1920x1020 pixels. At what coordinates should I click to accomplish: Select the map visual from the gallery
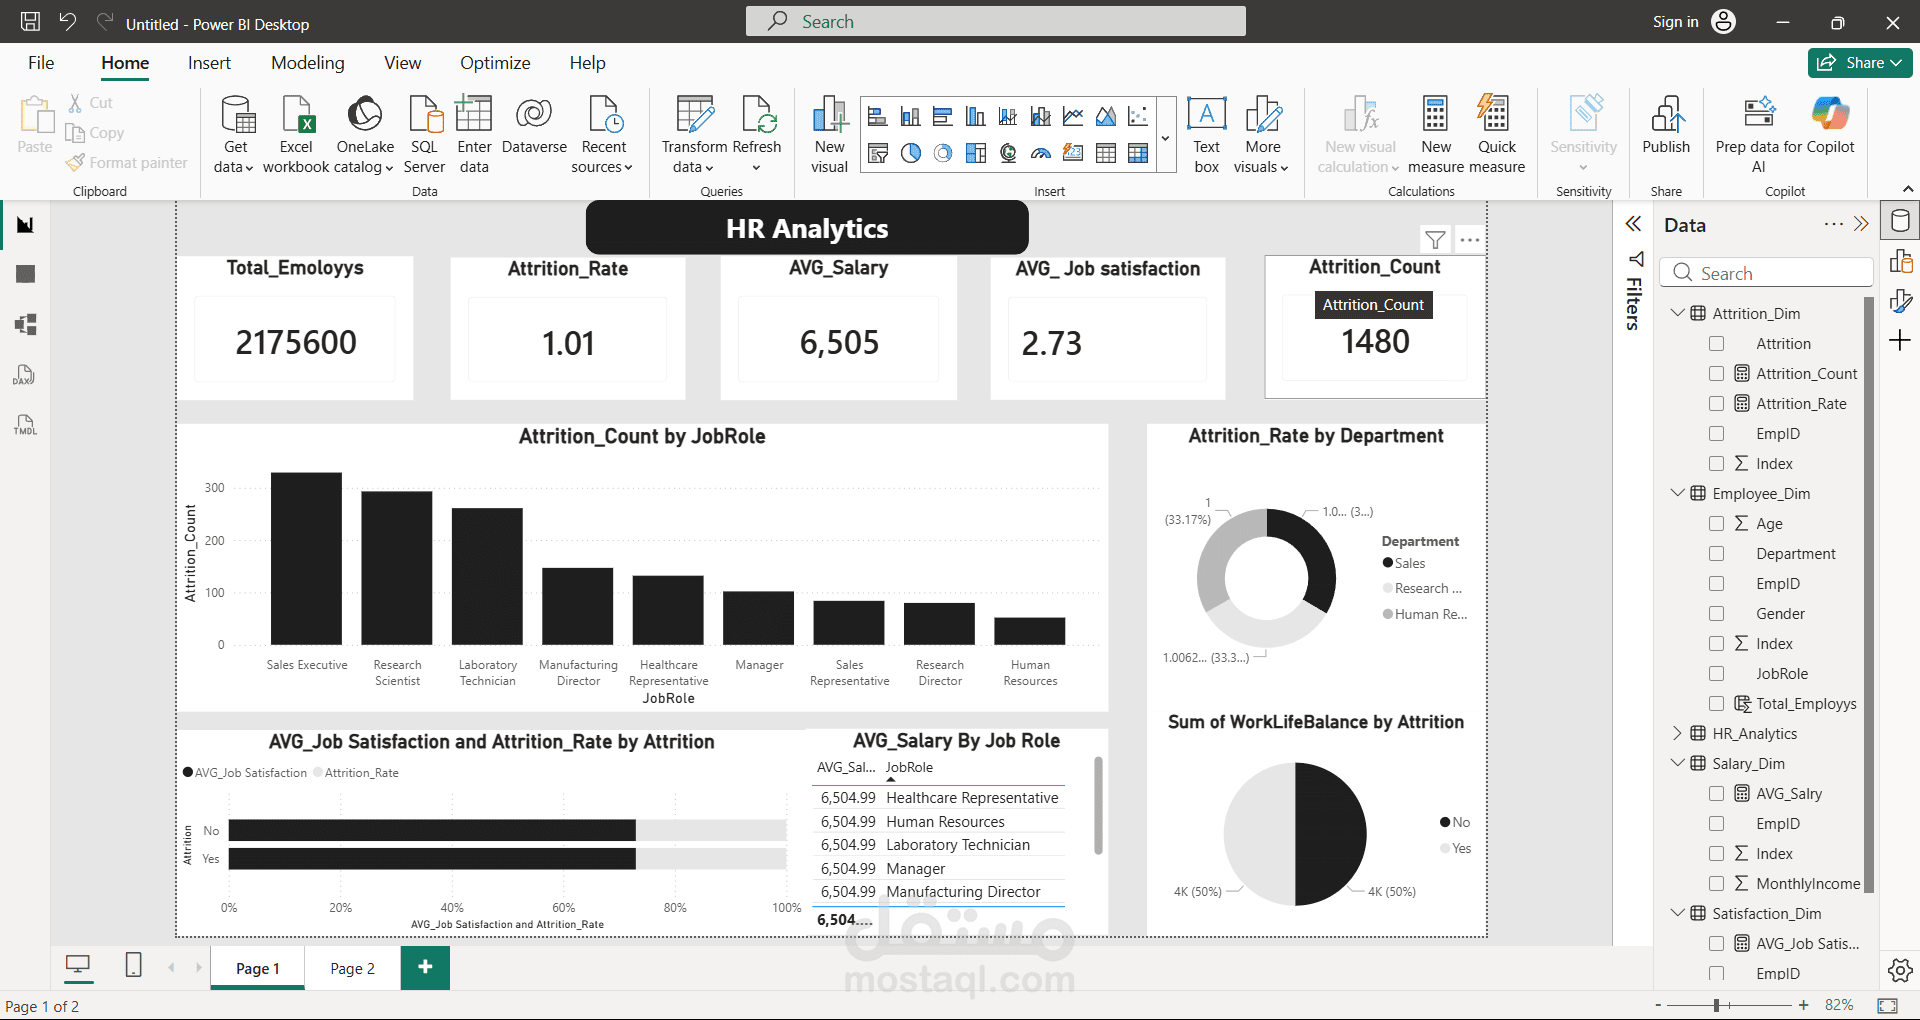tap(1008, 153)
